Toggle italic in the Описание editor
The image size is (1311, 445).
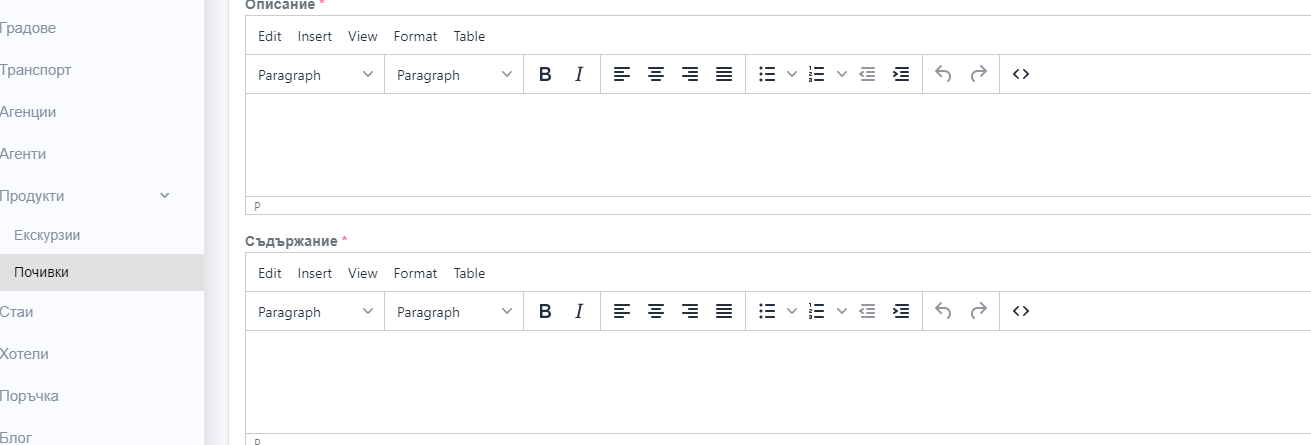pyautogui.click(x=578, y=74)
